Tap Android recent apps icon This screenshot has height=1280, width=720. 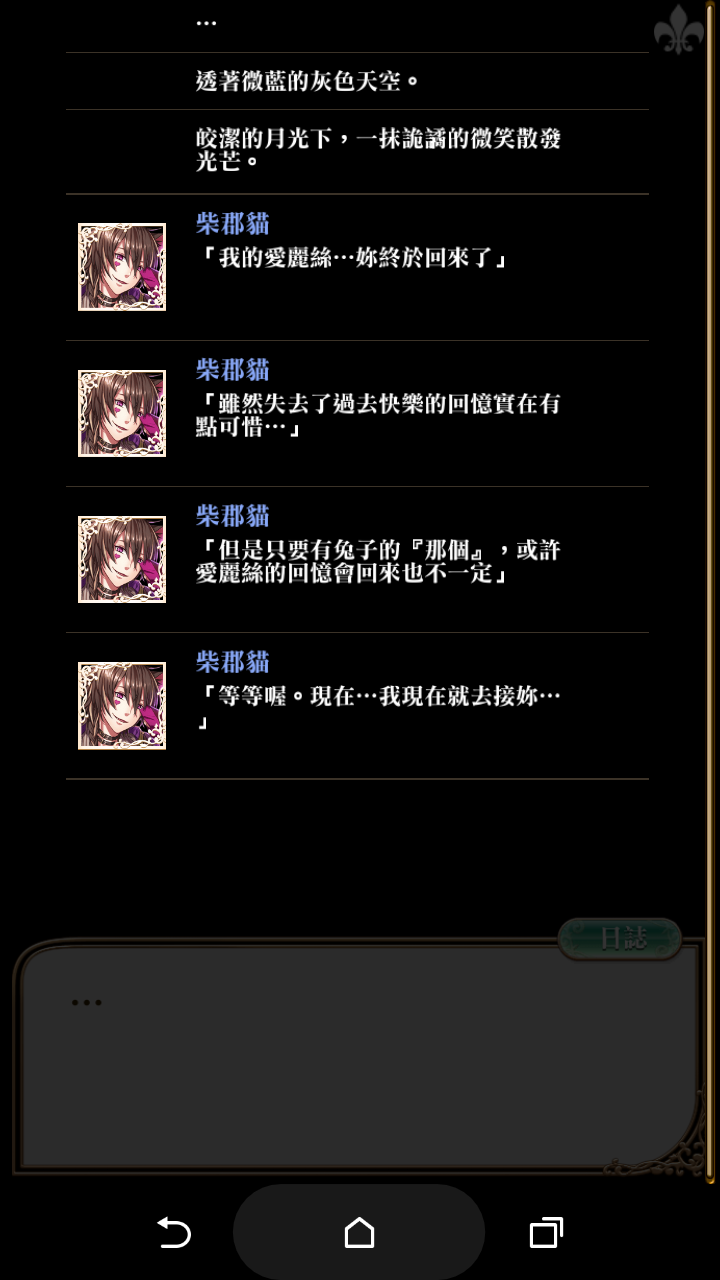pos(545,1232)
